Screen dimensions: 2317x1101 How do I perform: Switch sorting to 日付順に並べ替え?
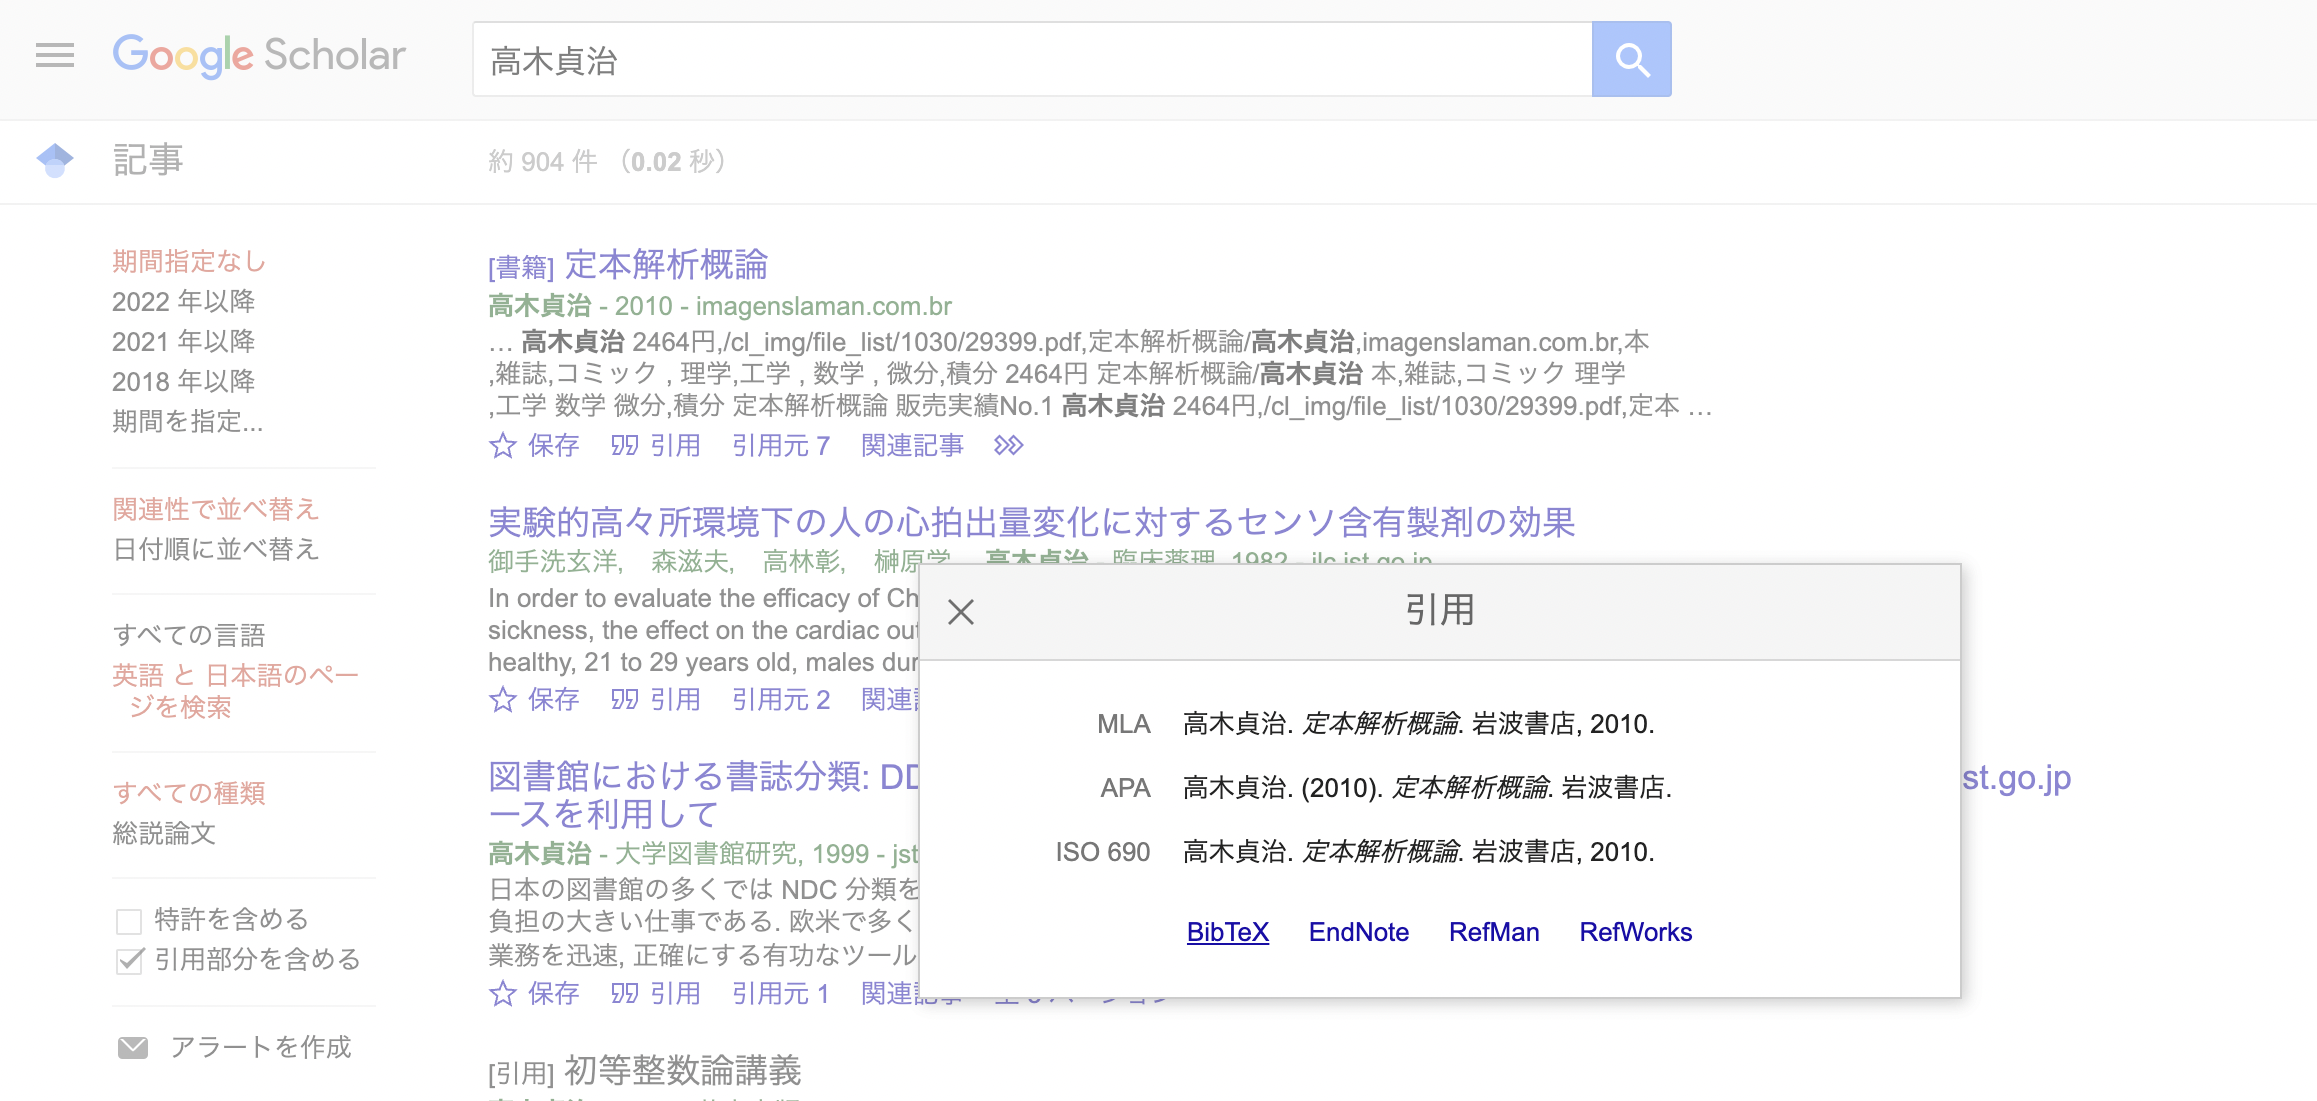[x=215, y=550]
